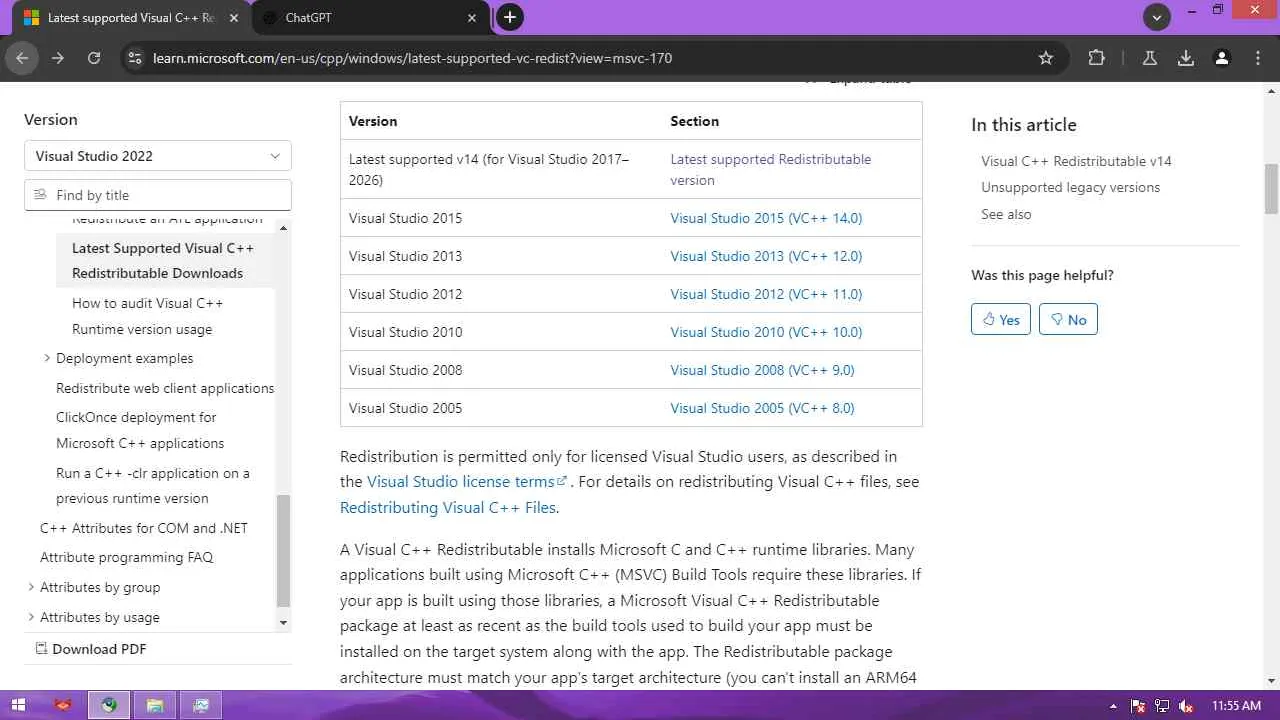Open the Windows Start menu
Image resolution: width=1280 pixels, height=720 pixels.
coord(18,705)
